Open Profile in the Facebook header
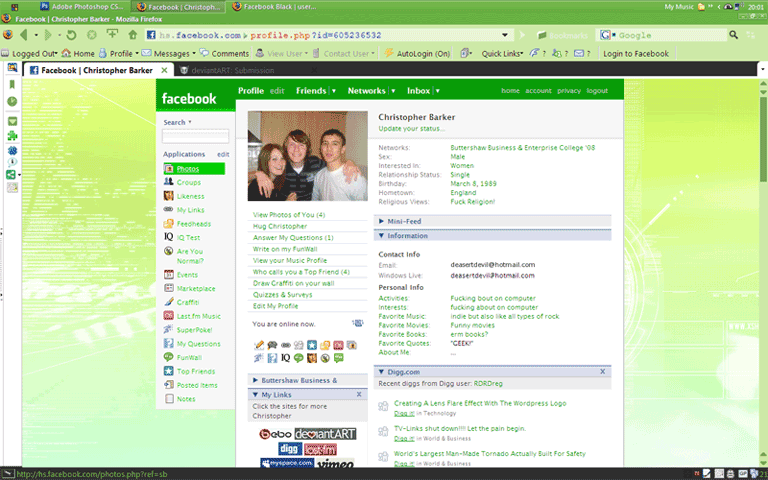768x480 pixels. pos(251,91)
